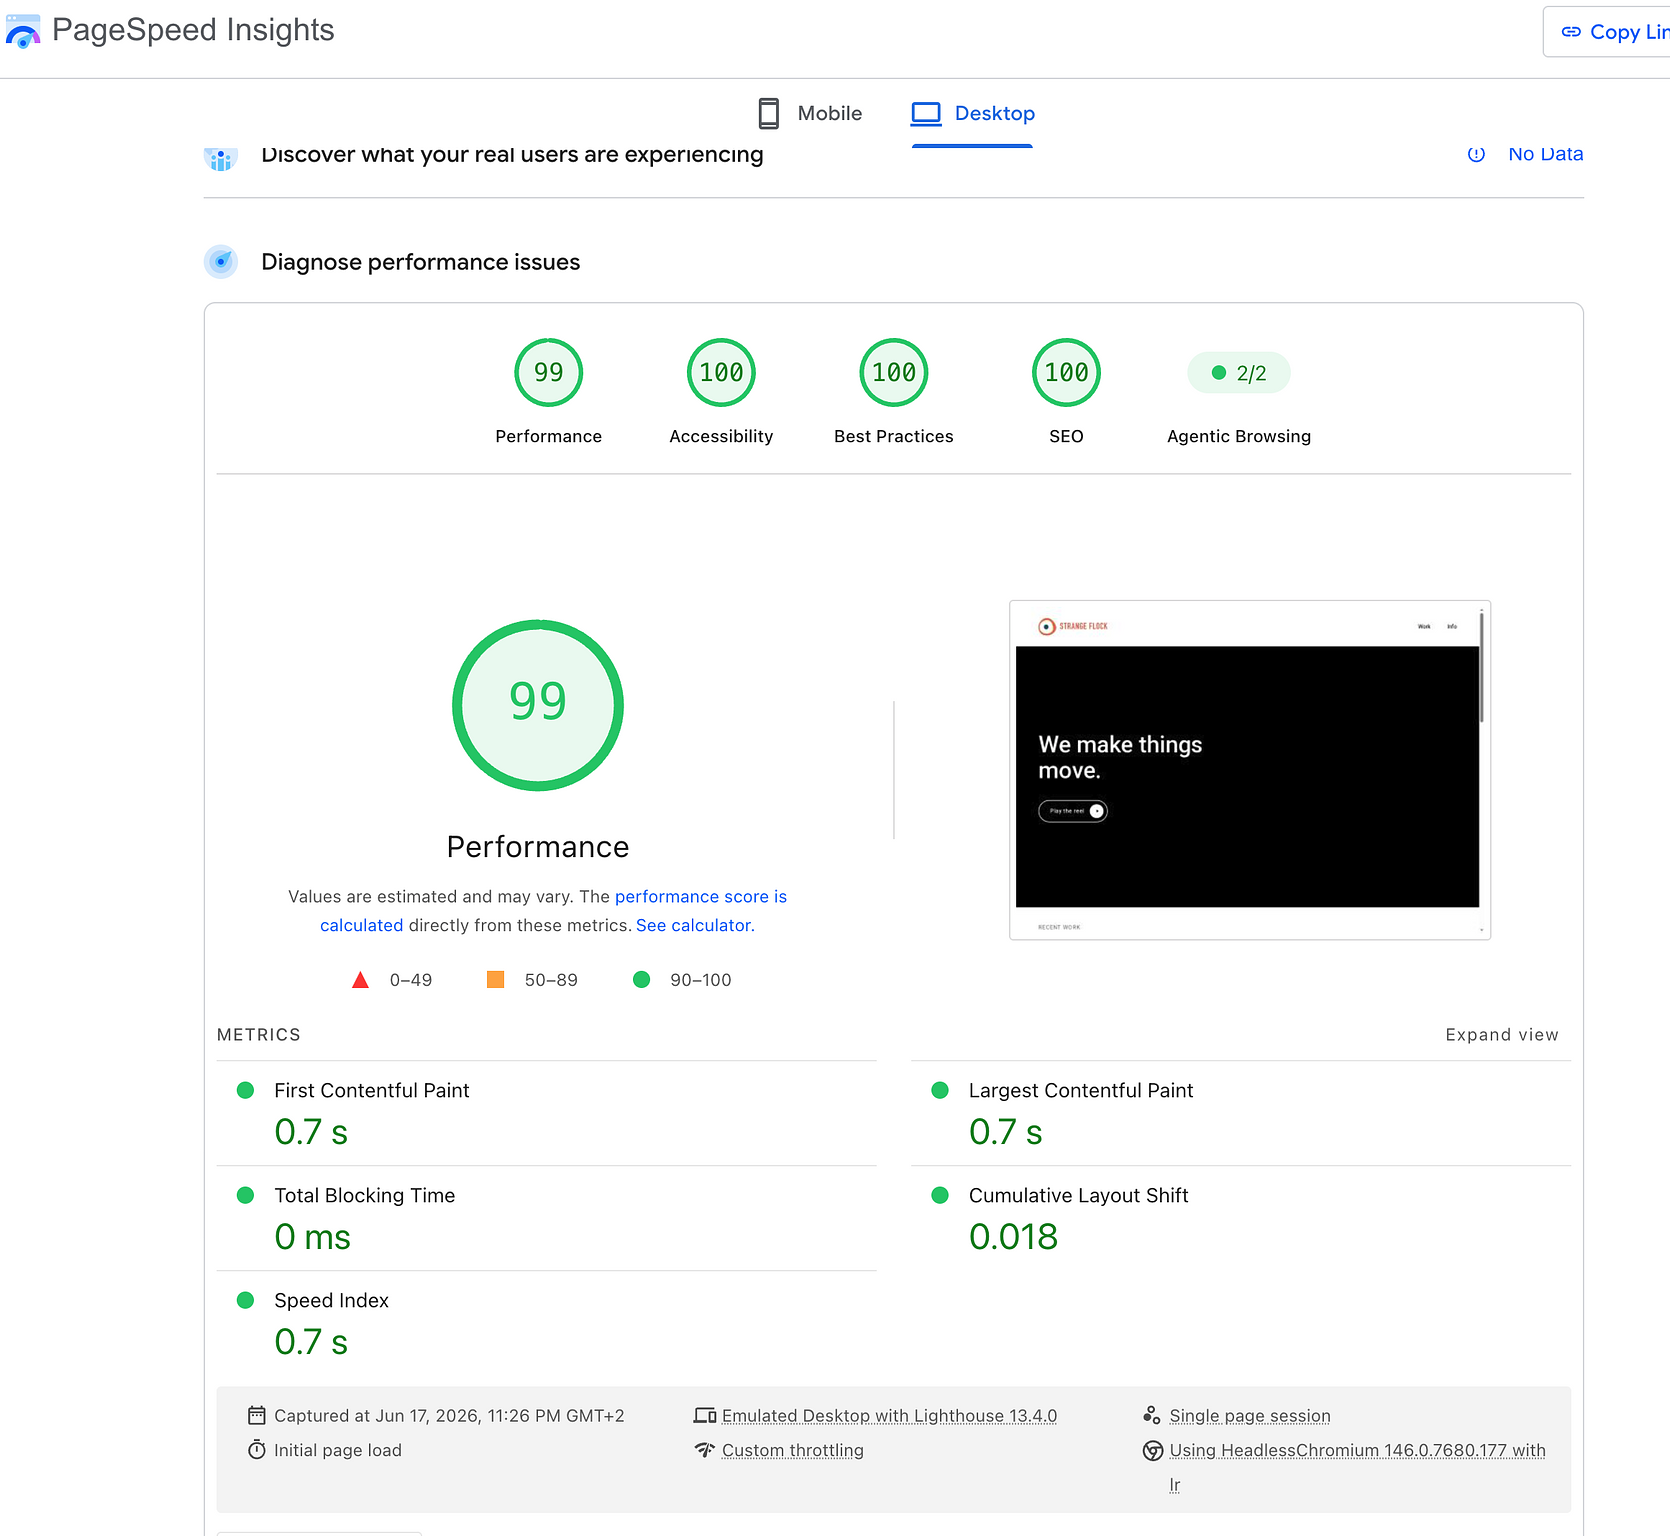Click the 0 ms blocking time value
The image size is (1670, 1536).
coord(312,1237)
